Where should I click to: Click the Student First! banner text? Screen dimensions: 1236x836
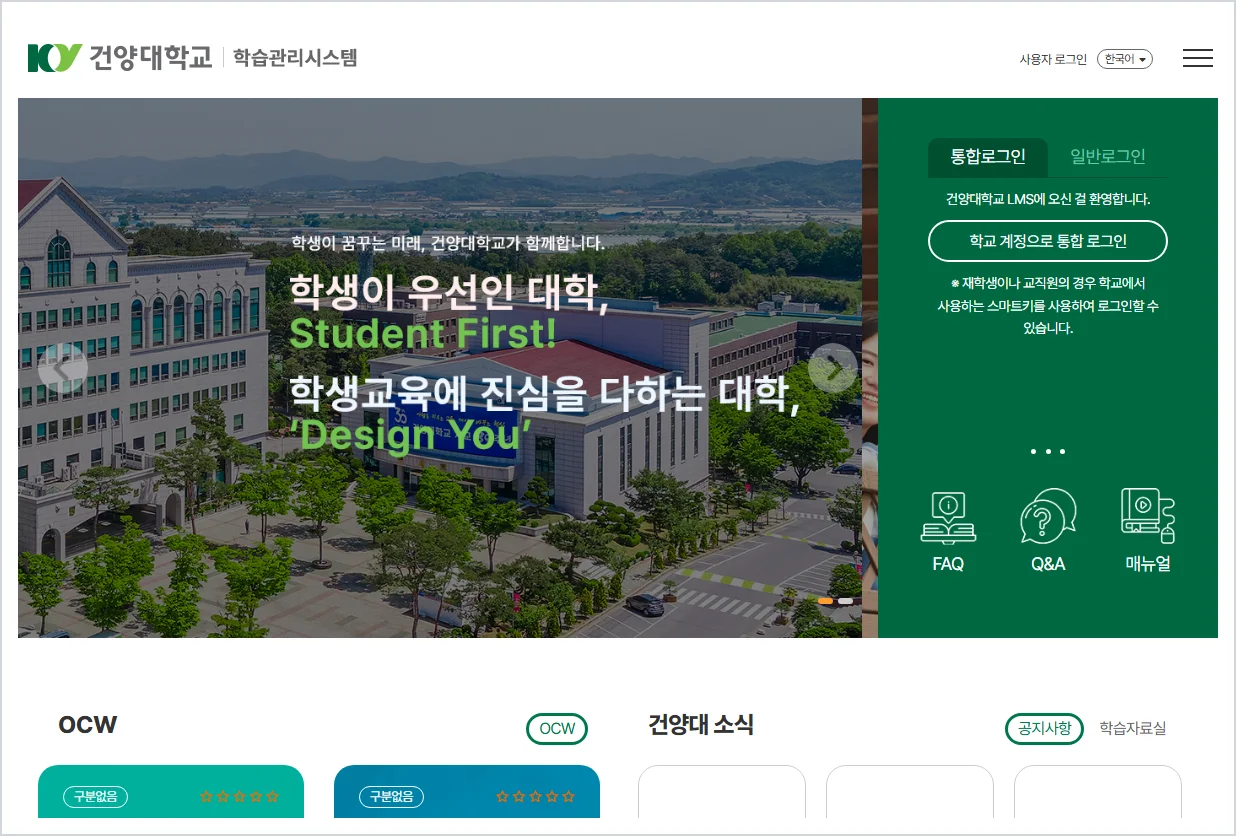(423, 333)
